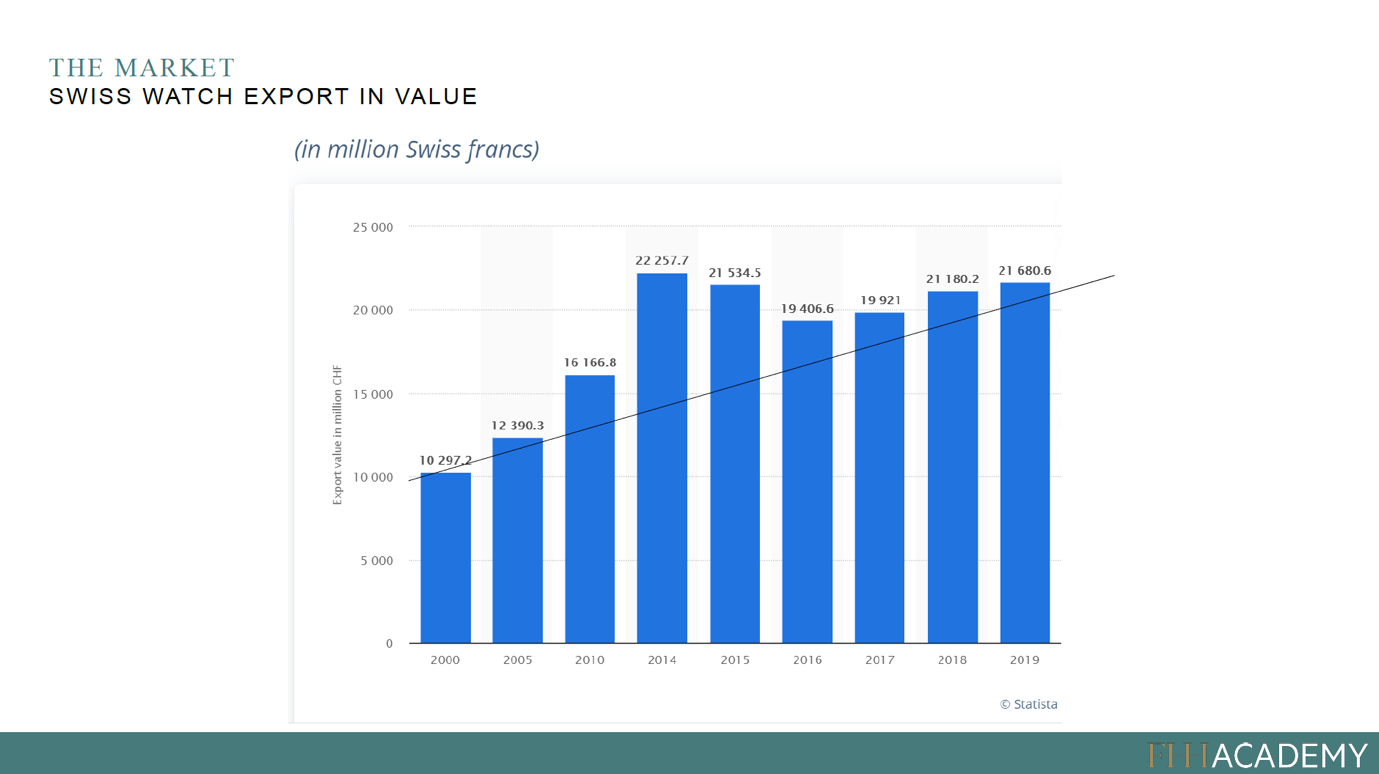Click the value label '16 166.8'

pyautogui.click(x=590, y=363)
